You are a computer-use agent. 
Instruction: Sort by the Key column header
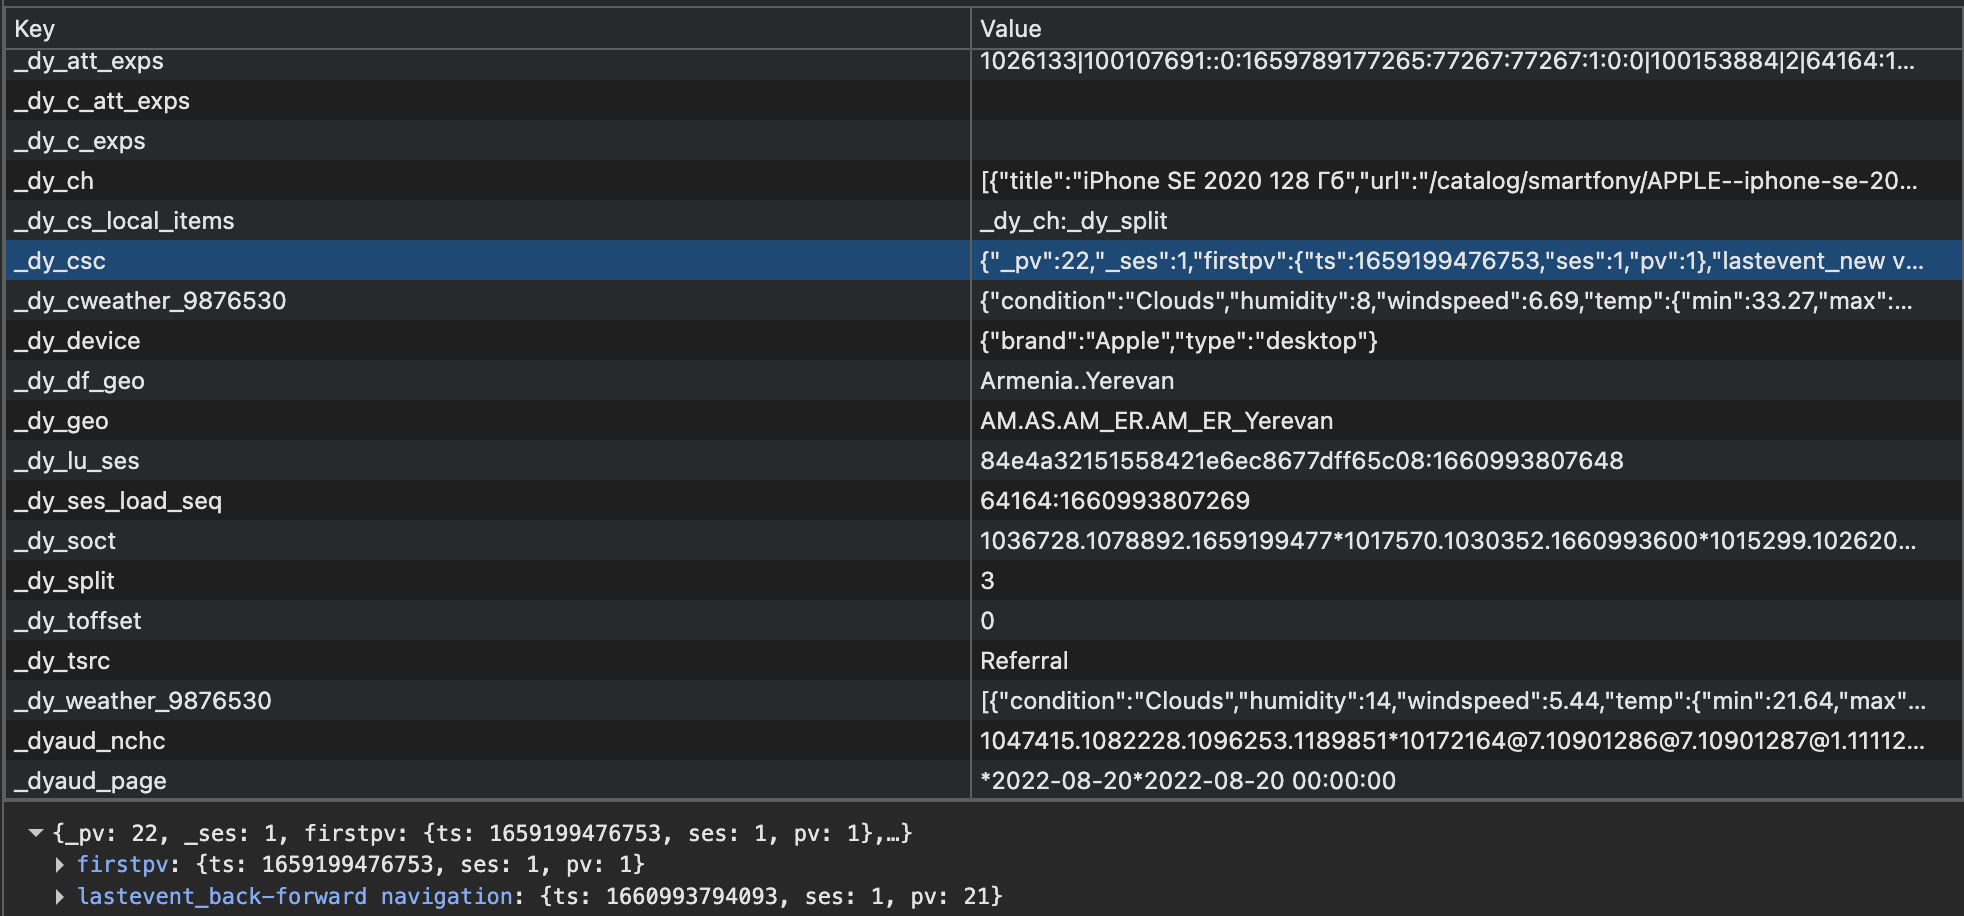click(36, 29)
